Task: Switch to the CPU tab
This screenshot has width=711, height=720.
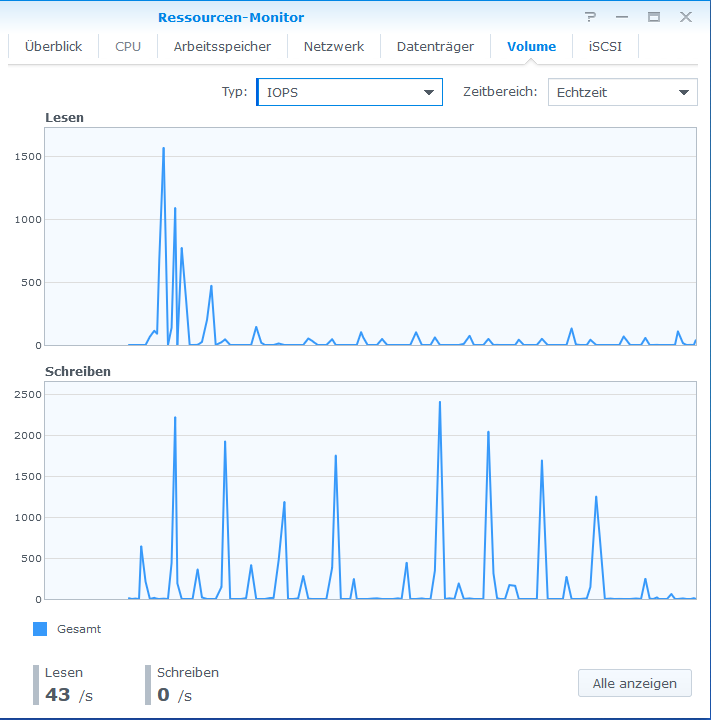Action: (x=128, y=46)
